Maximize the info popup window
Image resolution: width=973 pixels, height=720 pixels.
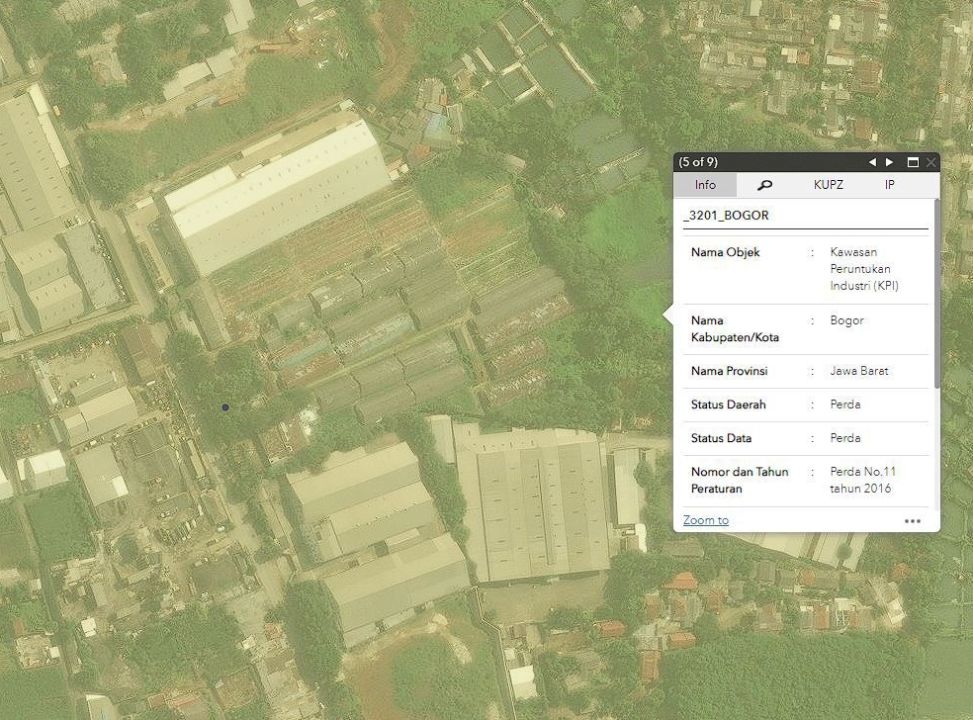912,162
